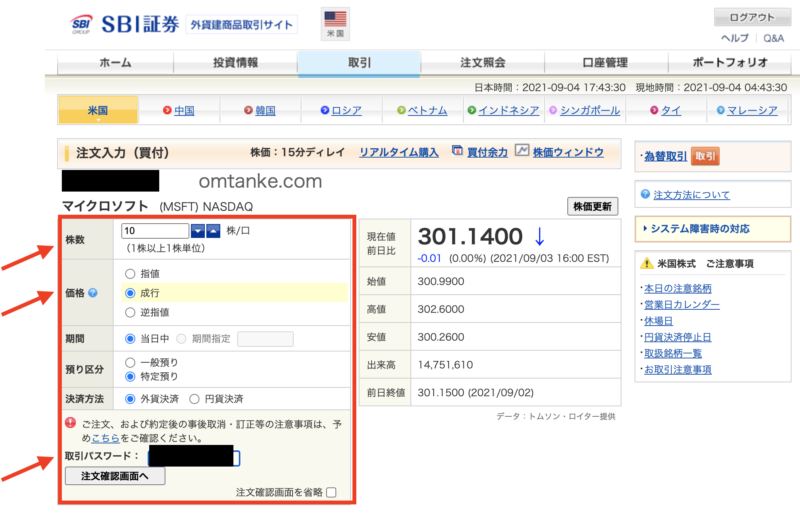Viewport: 800px width, 516px height.
Task: Open the 円貨決済停止日 link
Action: (678, 337)
